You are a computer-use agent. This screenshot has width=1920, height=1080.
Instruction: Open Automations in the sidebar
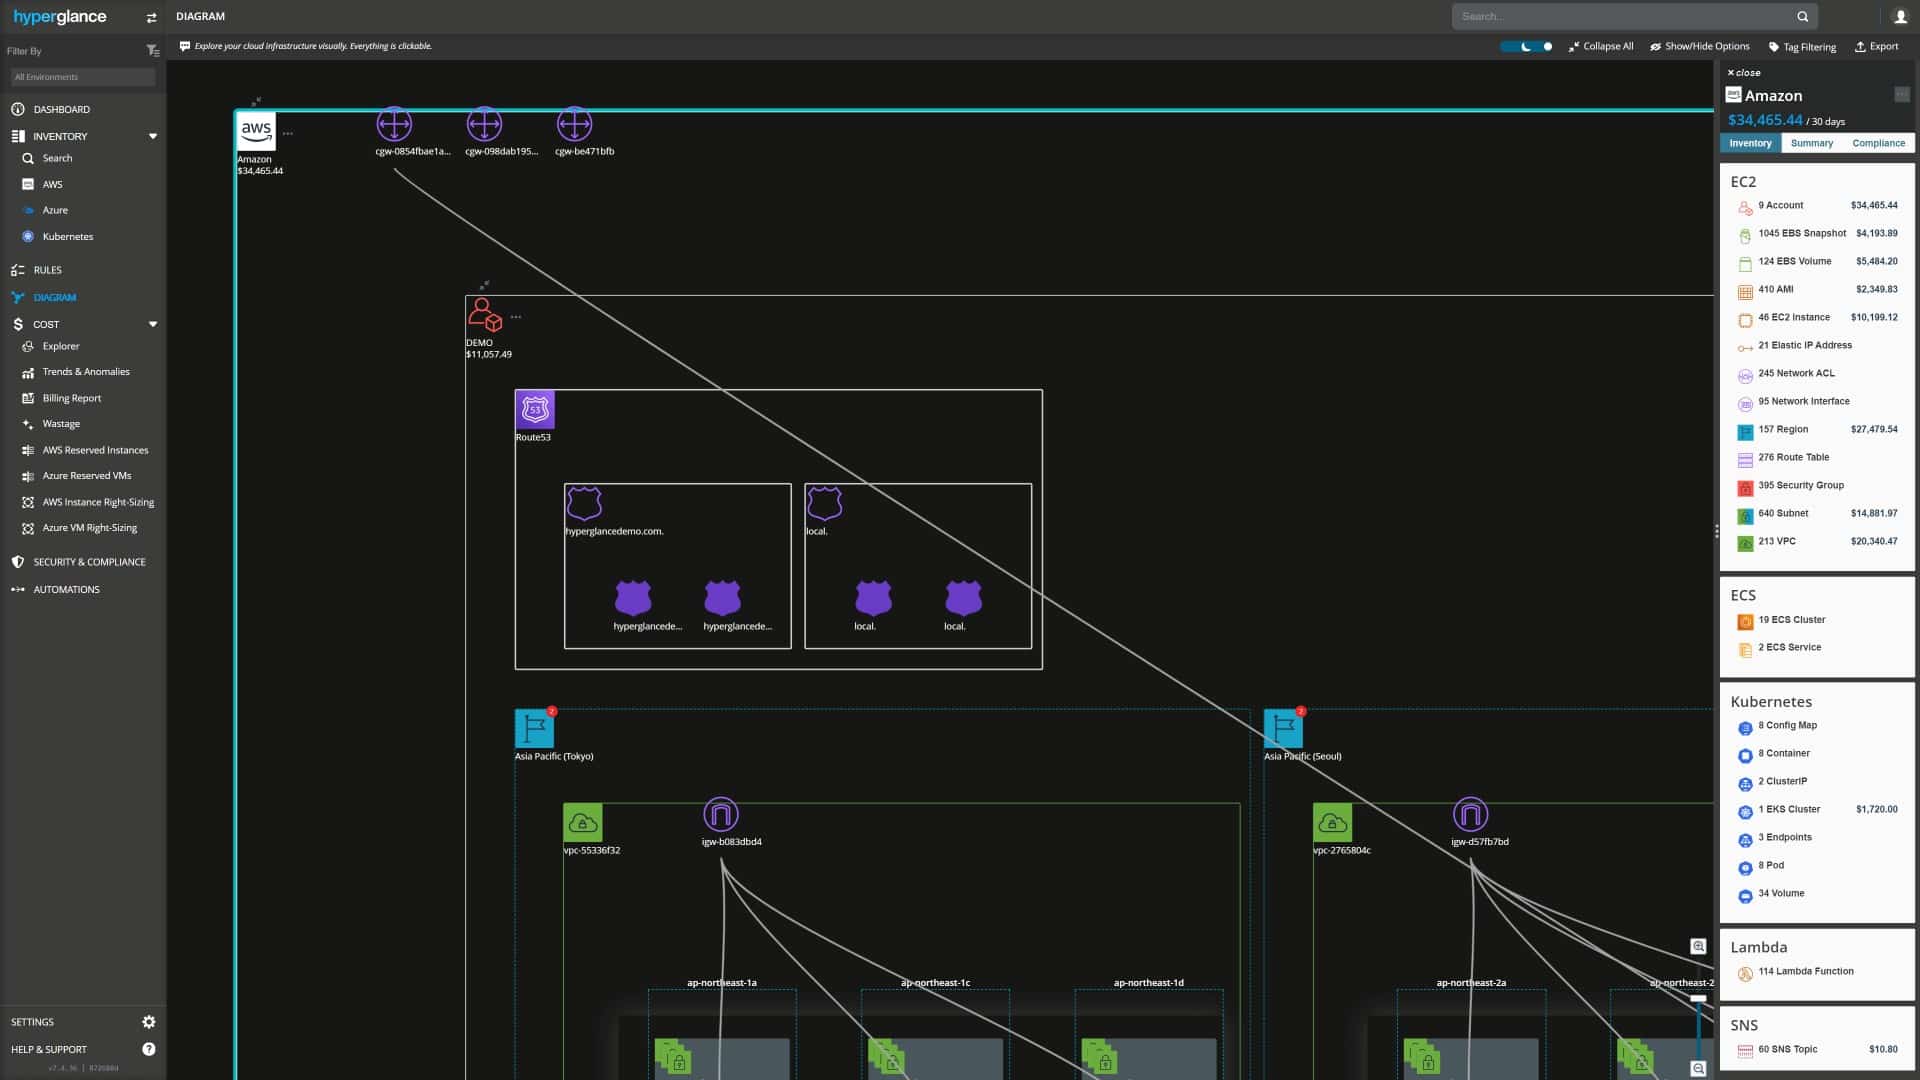pyautogui.click(x=66, y=589)
